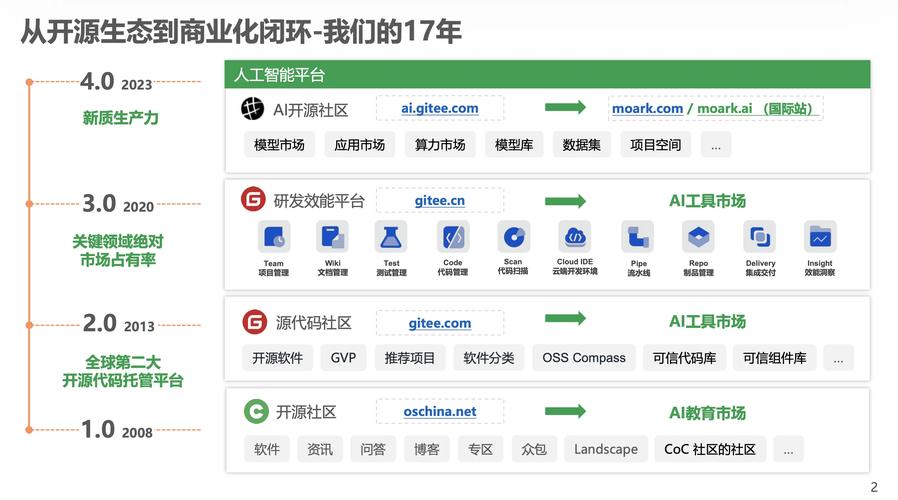This screenshot has width=898, height=500.
Task: Click the green arrow after oschina.net
Action: pos(565,411)
